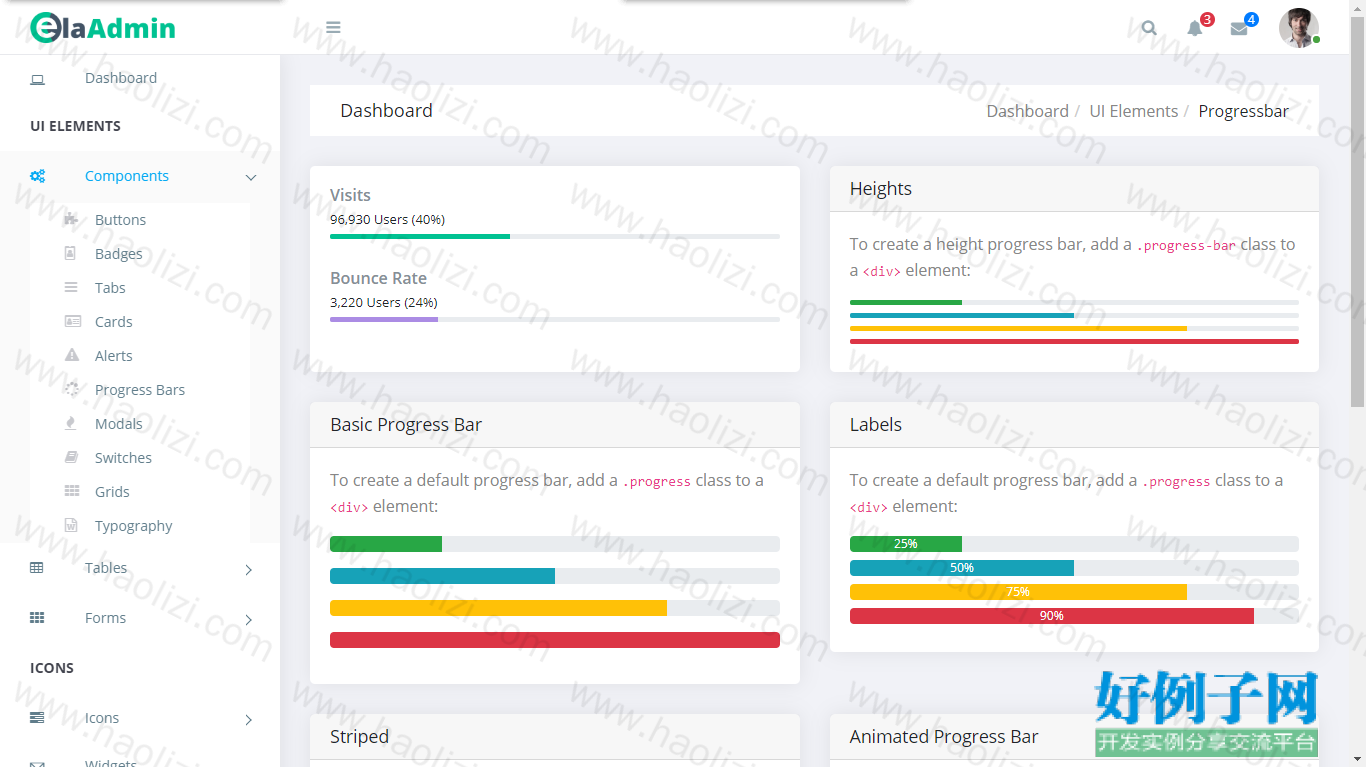This screenshot has width=1366, height=767.
Task: Select Switches from Components list
Action: [x=123, y=458]
